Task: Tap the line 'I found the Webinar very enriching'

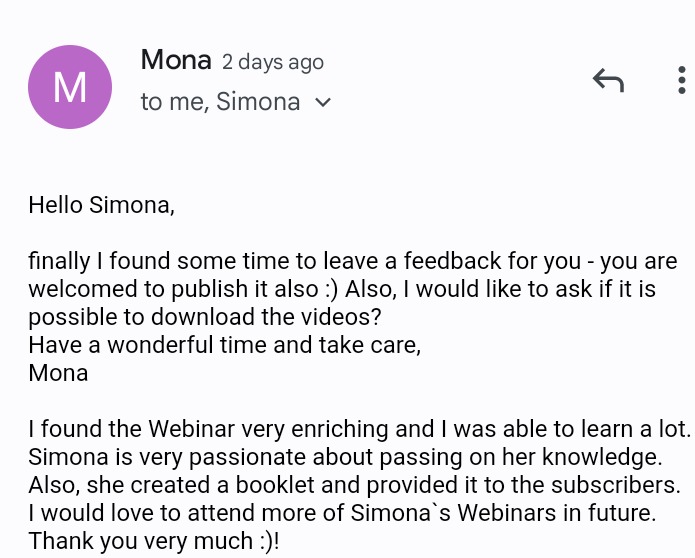Action: tap(360, 429)
